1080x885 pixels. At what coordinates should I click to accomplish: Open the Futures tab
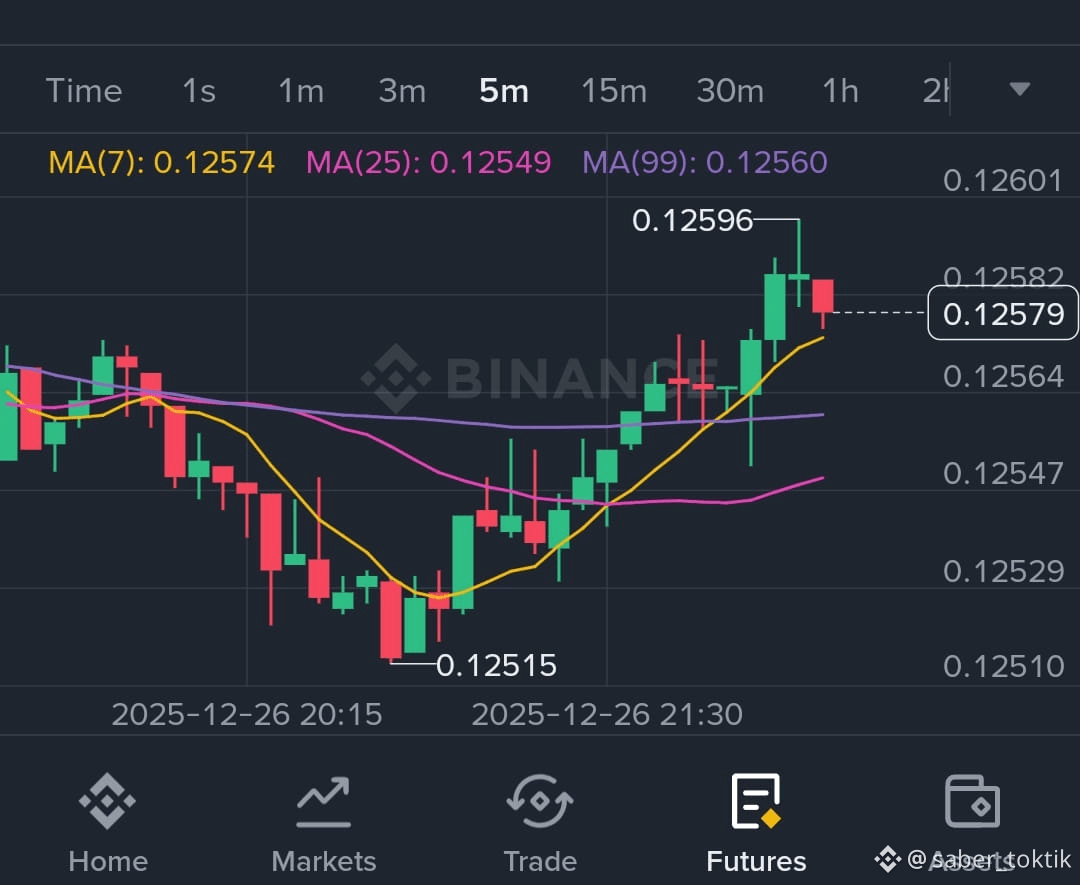(756, 824)
